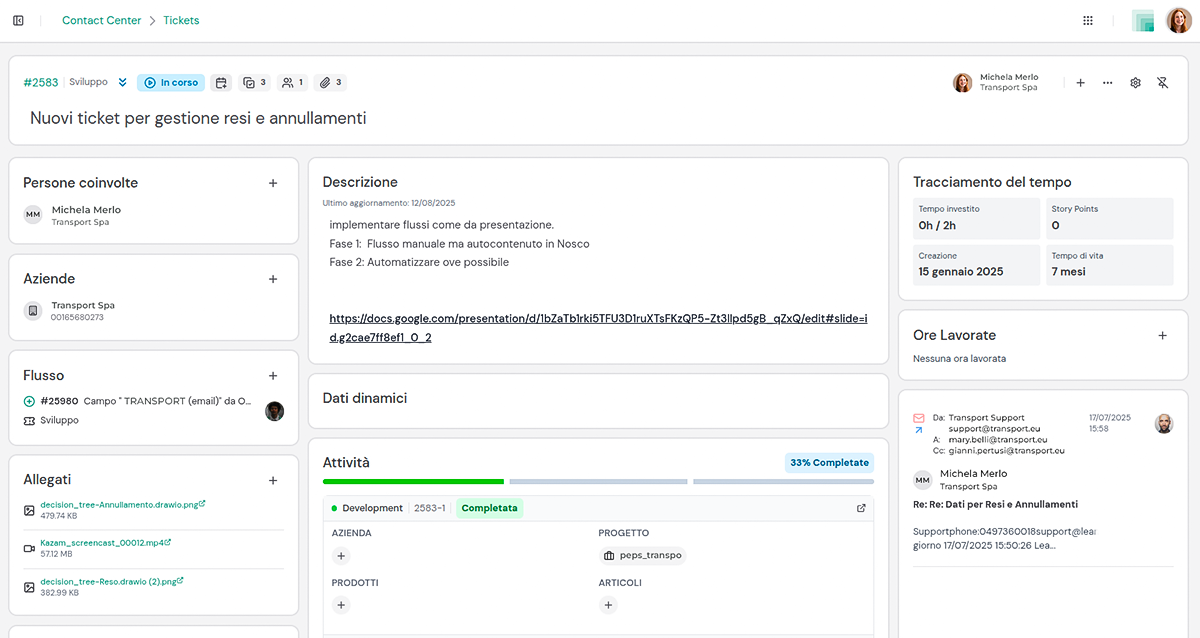The image size is (1200, 638).
Task: Open the user profile avatar menu
Action: click(x=1179, y=20)
